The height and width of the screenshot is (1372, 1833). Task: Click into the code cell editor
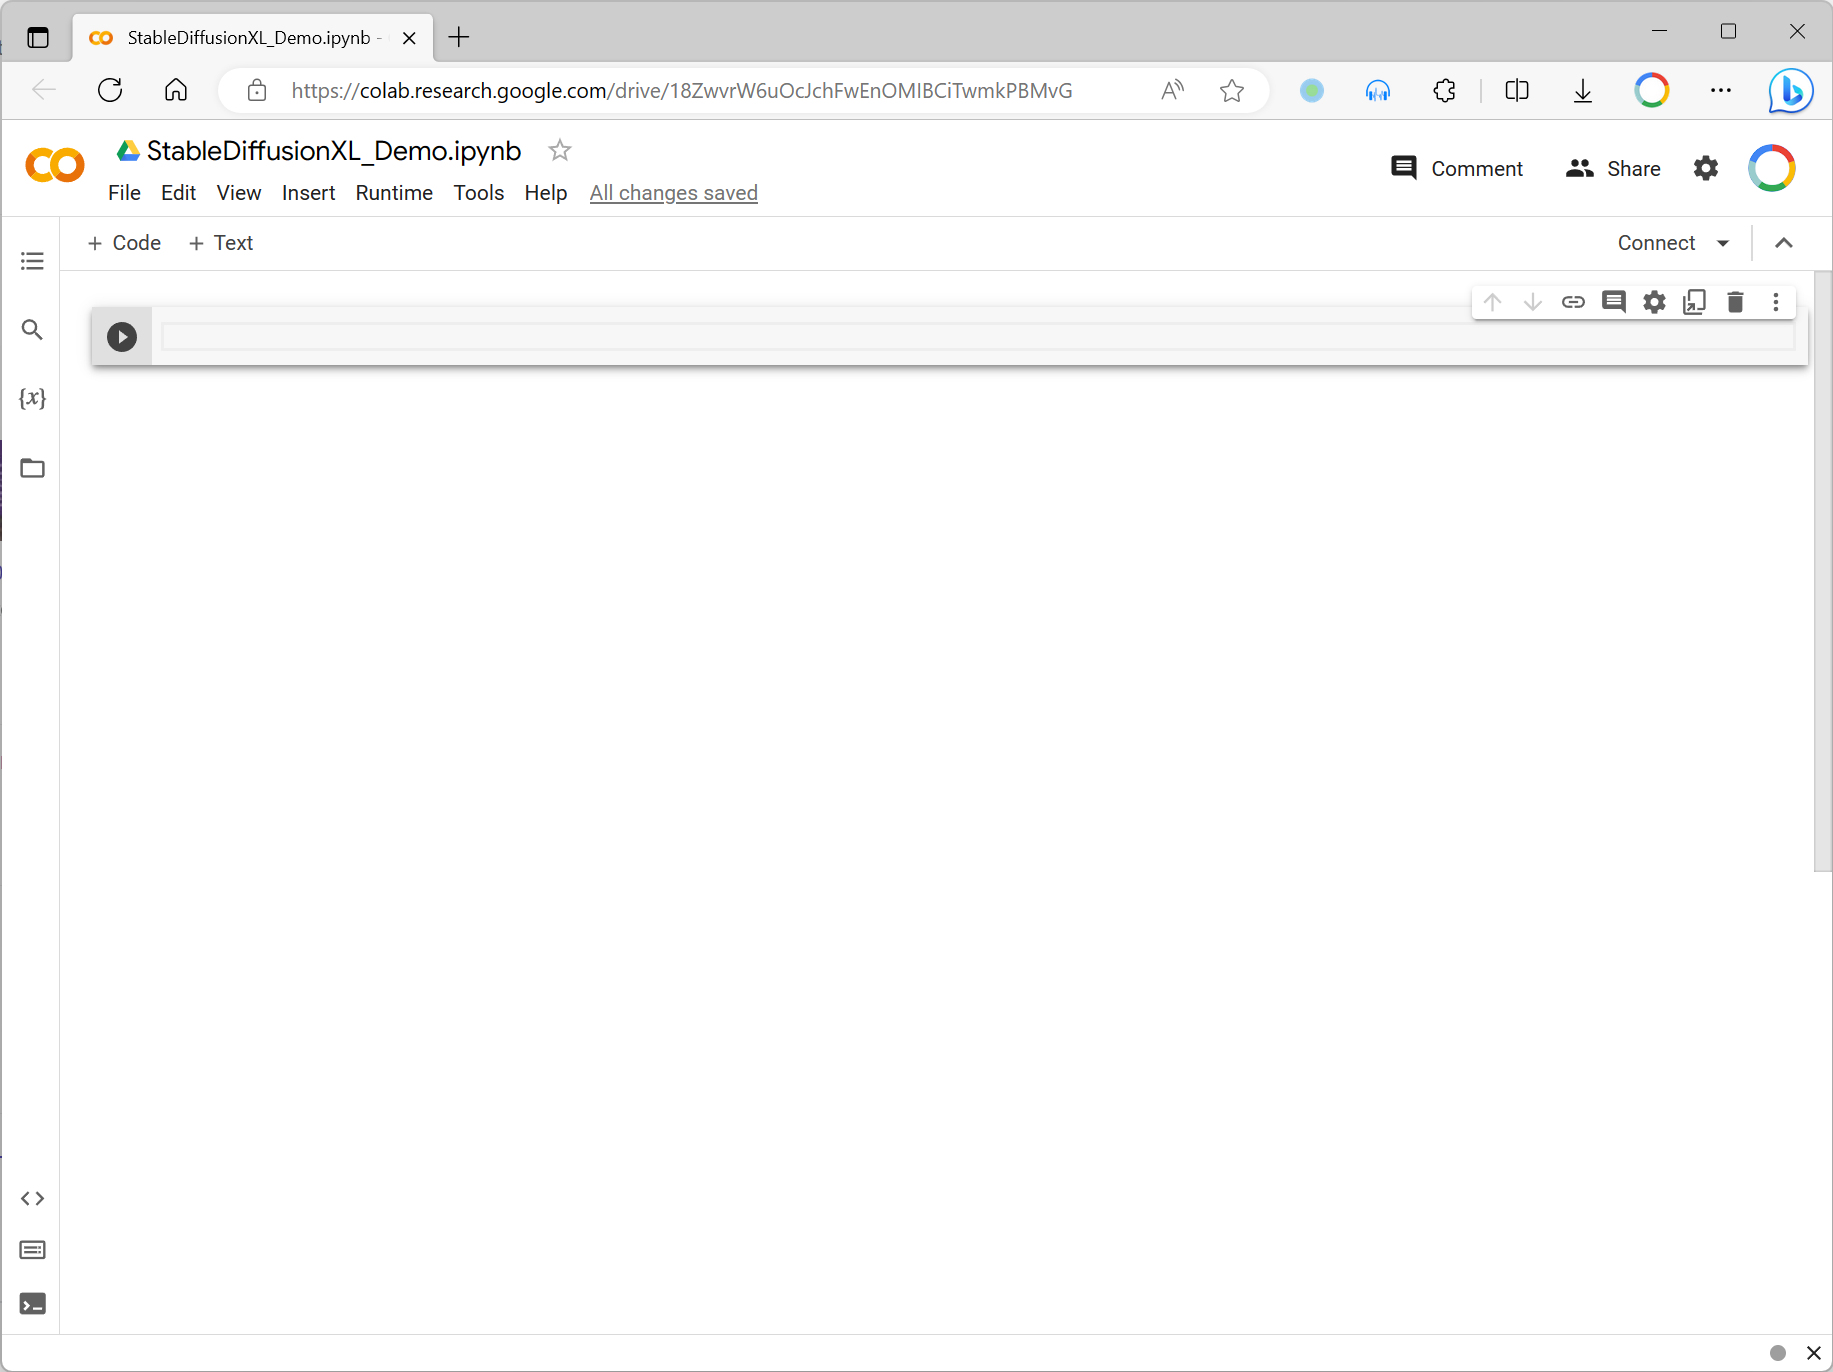978,337
